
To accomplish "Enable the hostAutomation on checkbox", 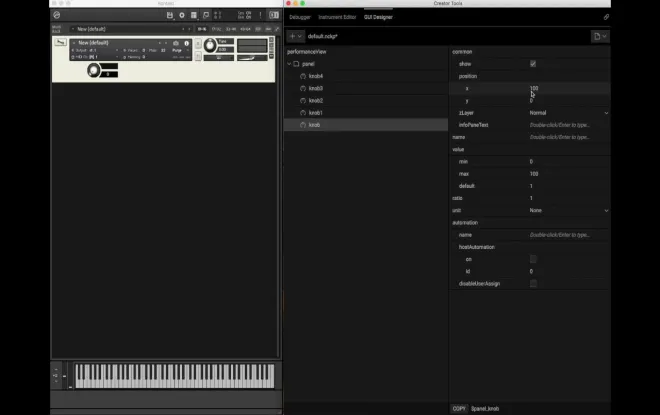I will [x=533, y=259].
